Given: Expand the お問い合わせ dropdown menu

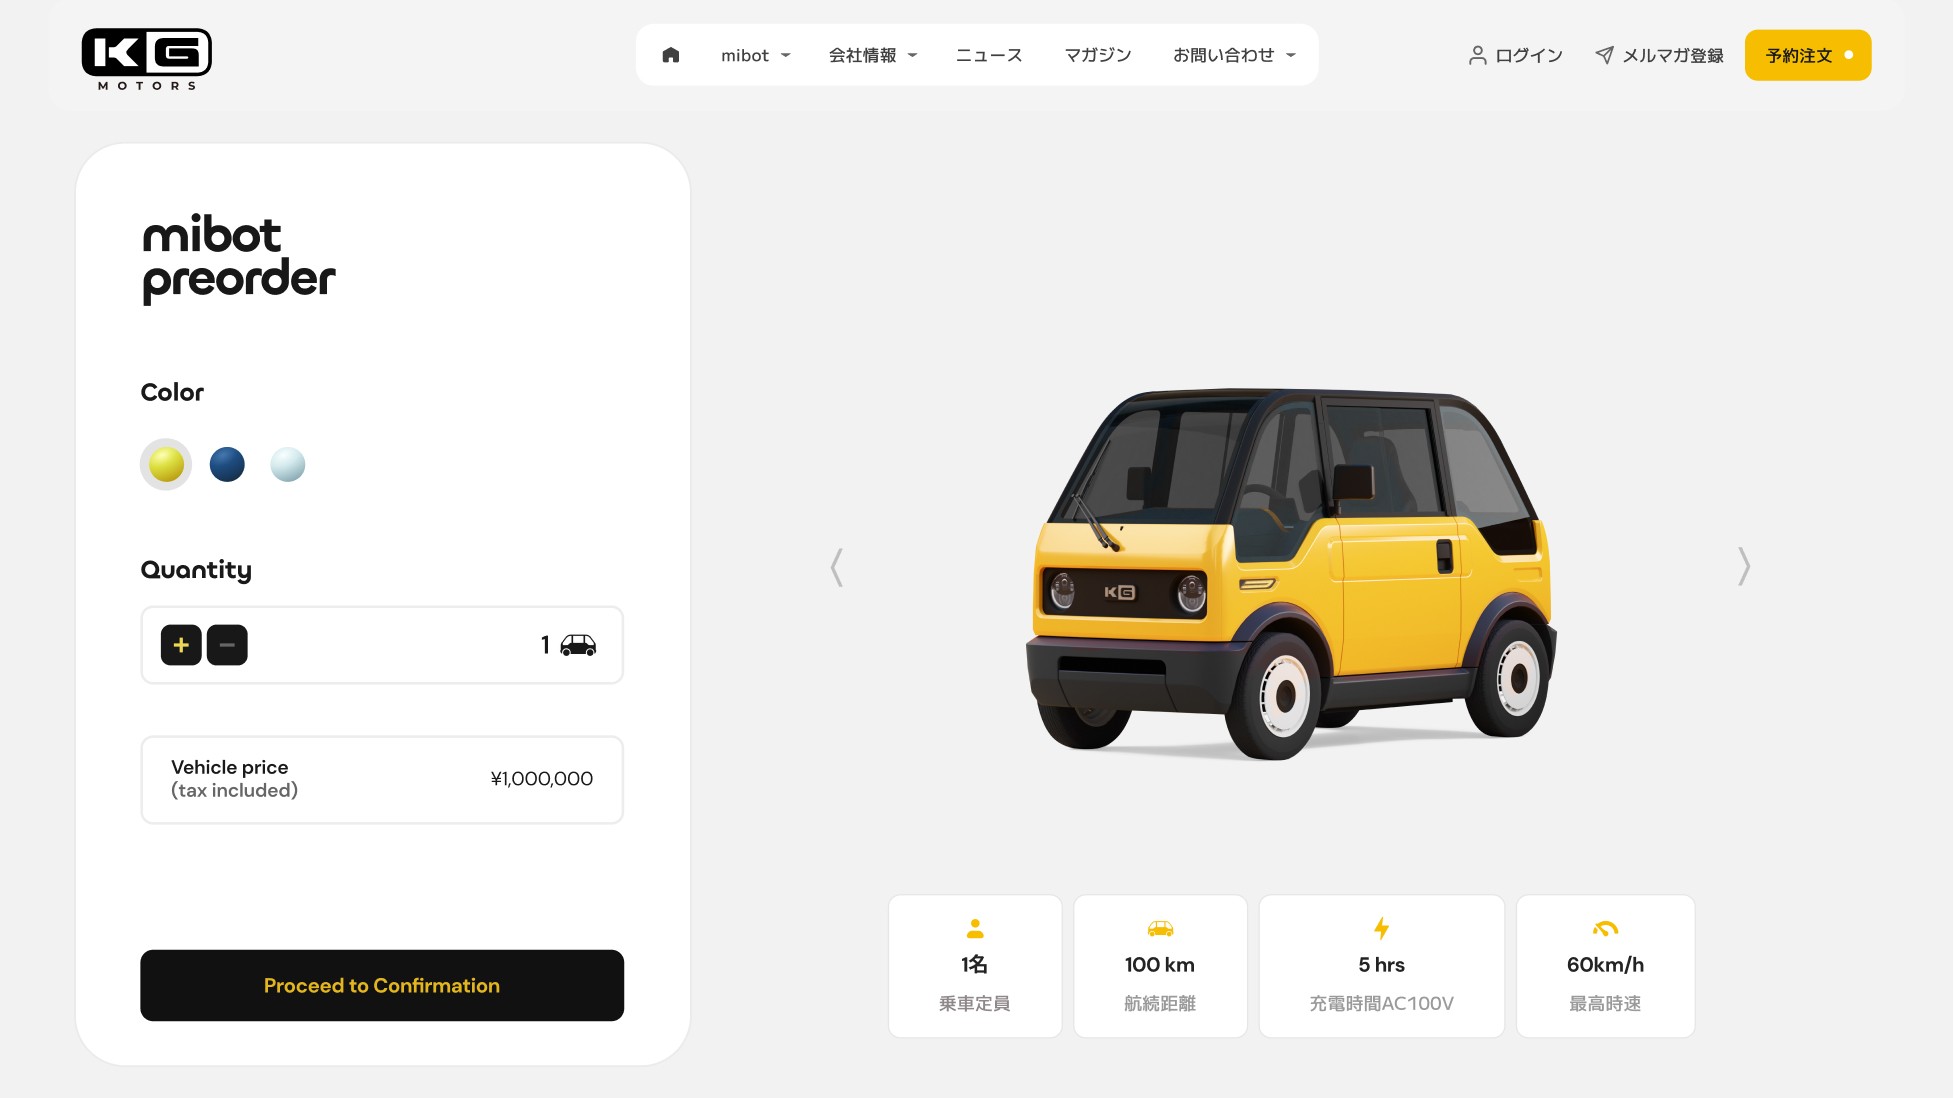Looking at the screenshot, I should pos(1234,55).
